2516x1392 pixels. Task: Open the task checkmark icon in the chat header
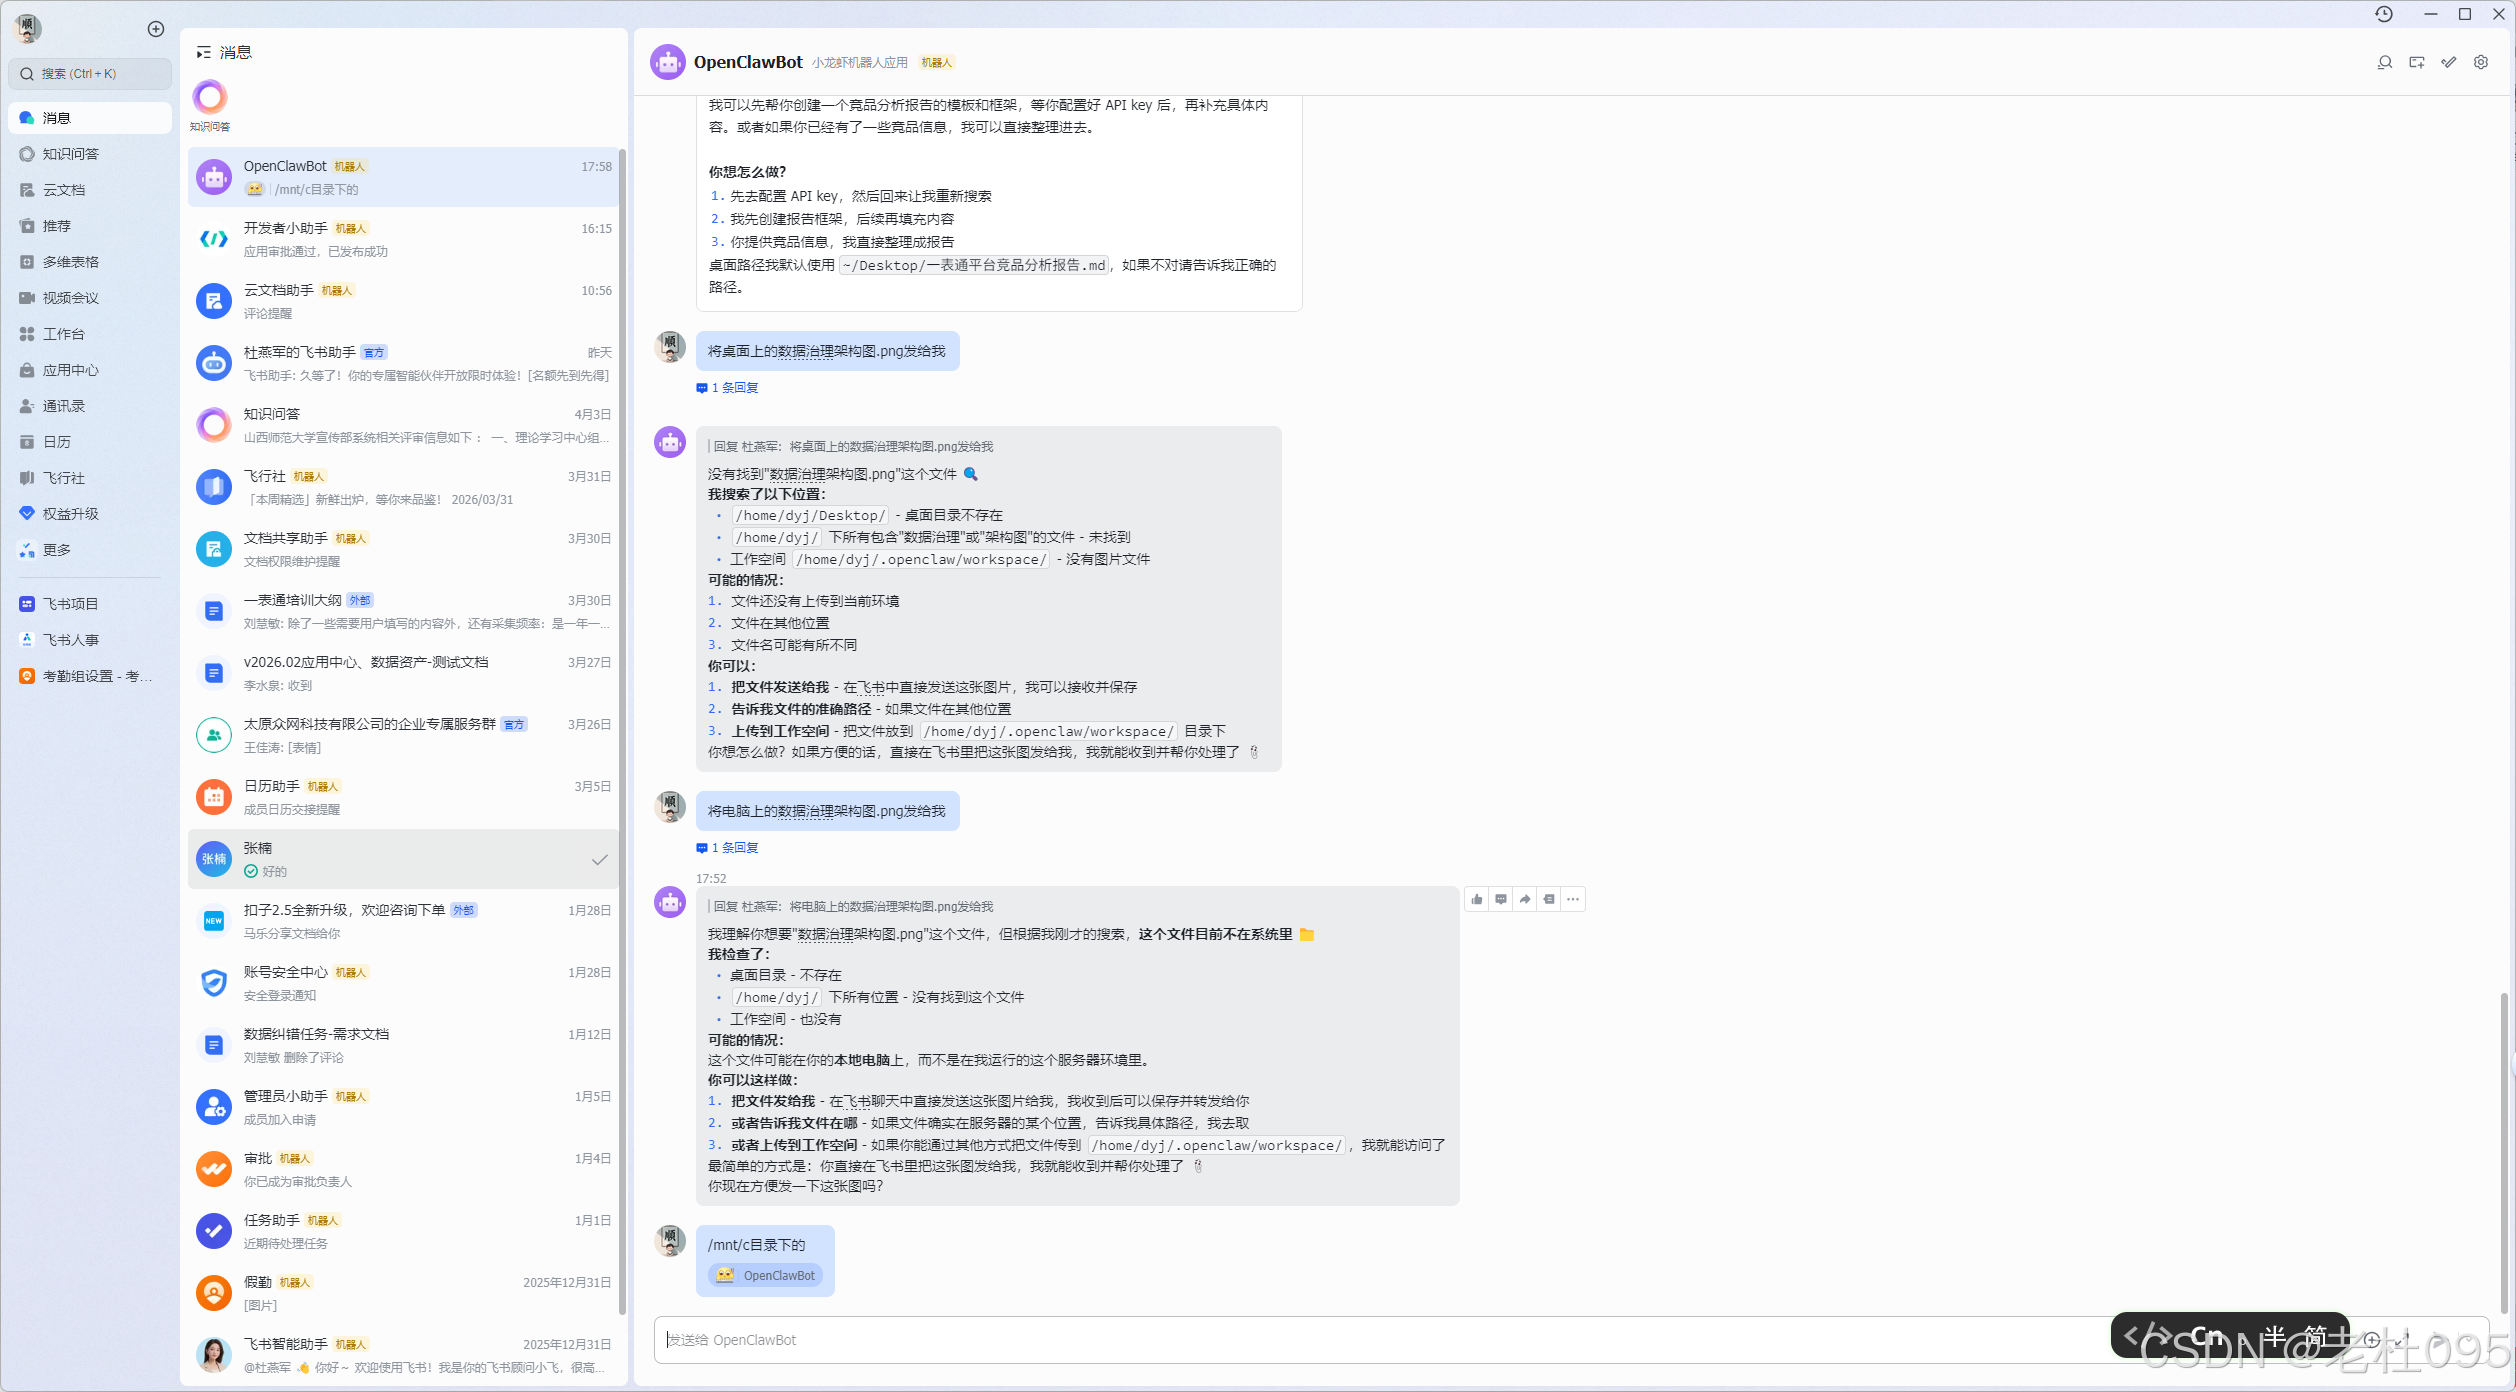click(x=2449, y=62)
